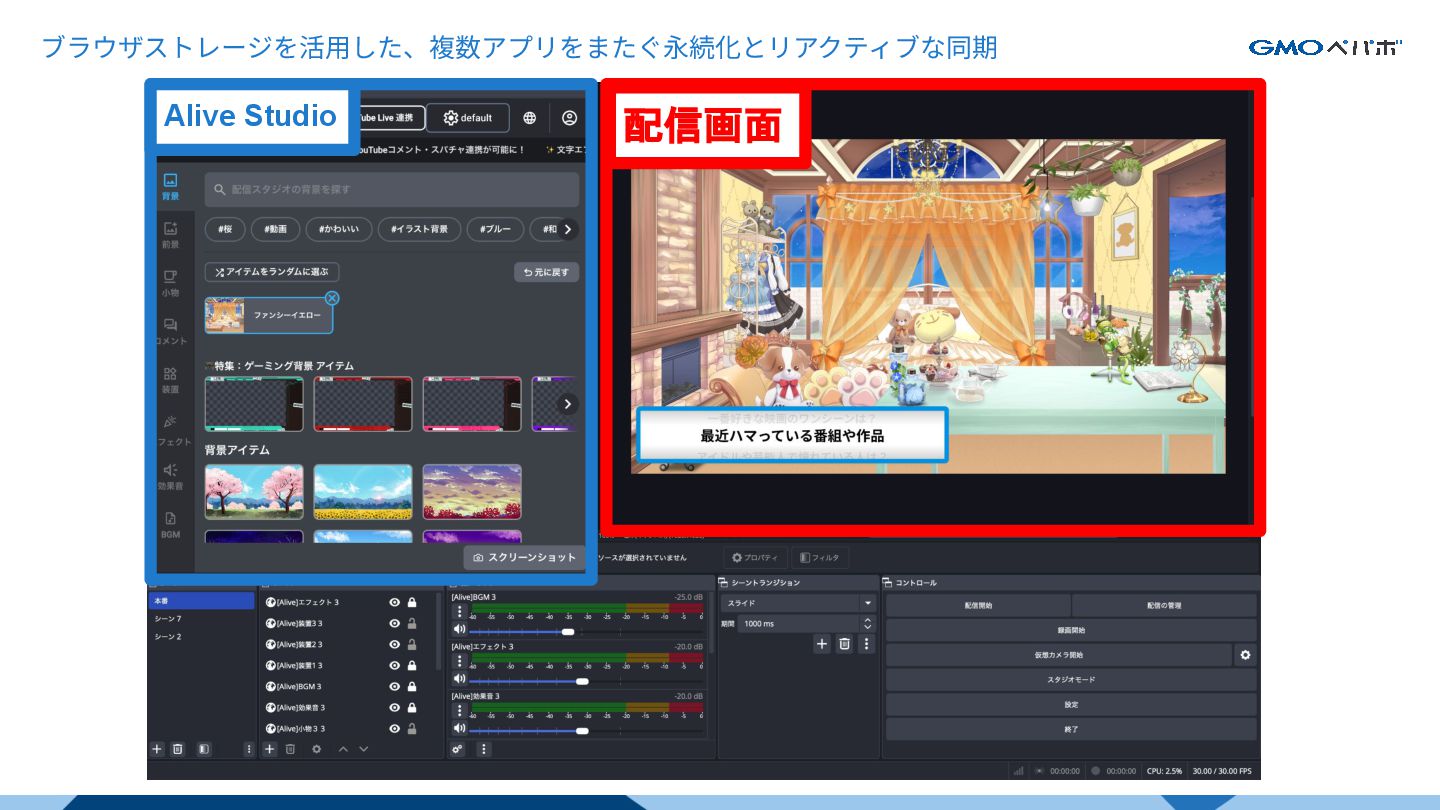Viewport: 1440px width, 810px height.
Task: Add a new scene with the plus icon
Action: point(157,749)
